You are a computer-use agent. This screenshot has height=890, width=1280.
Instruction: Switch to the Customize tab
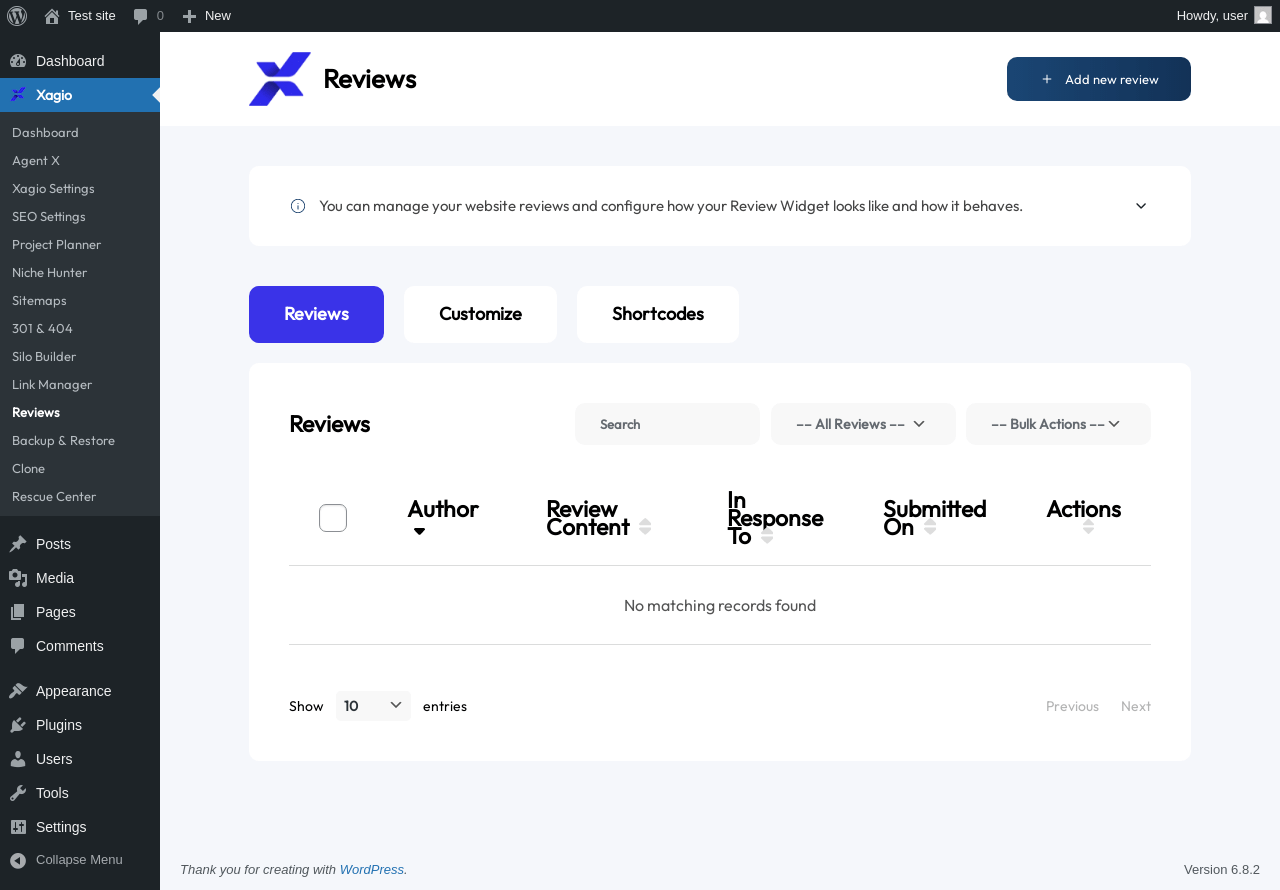[480, 314]
